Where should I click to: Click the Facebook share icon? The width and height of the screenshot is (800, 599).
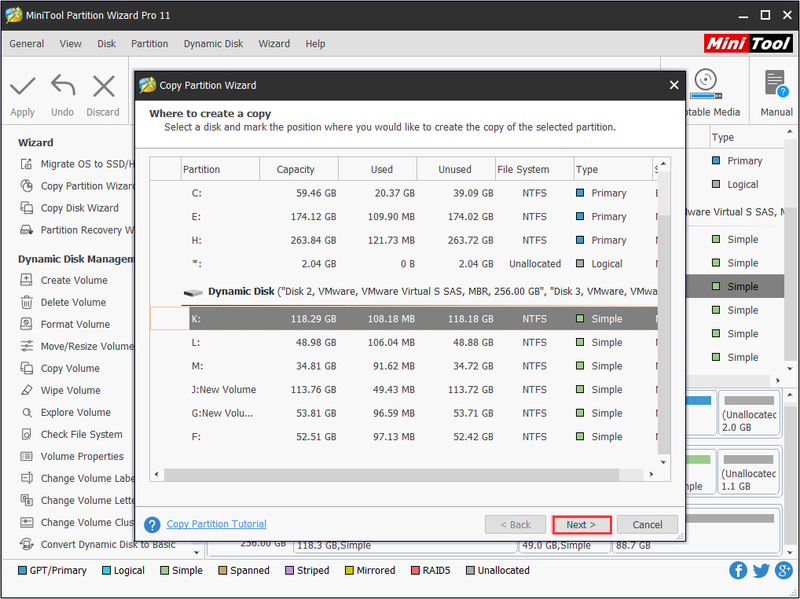click(738, 570)
